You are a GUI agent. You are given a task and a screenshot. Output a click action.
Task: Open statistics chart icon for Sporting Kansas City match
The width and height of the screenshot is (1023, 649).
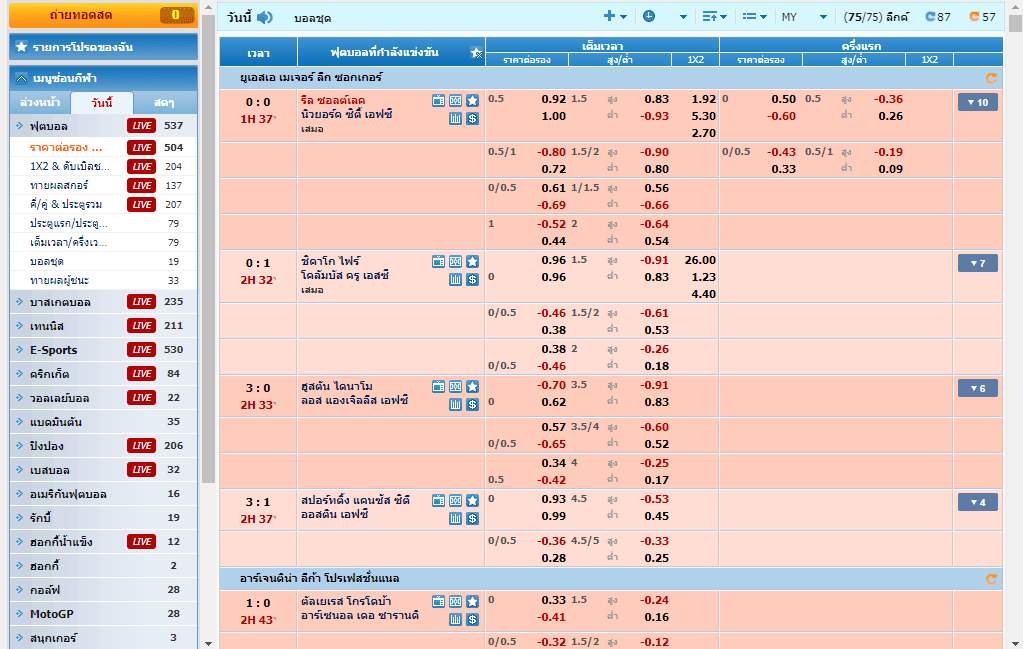(x=455, y=519)
